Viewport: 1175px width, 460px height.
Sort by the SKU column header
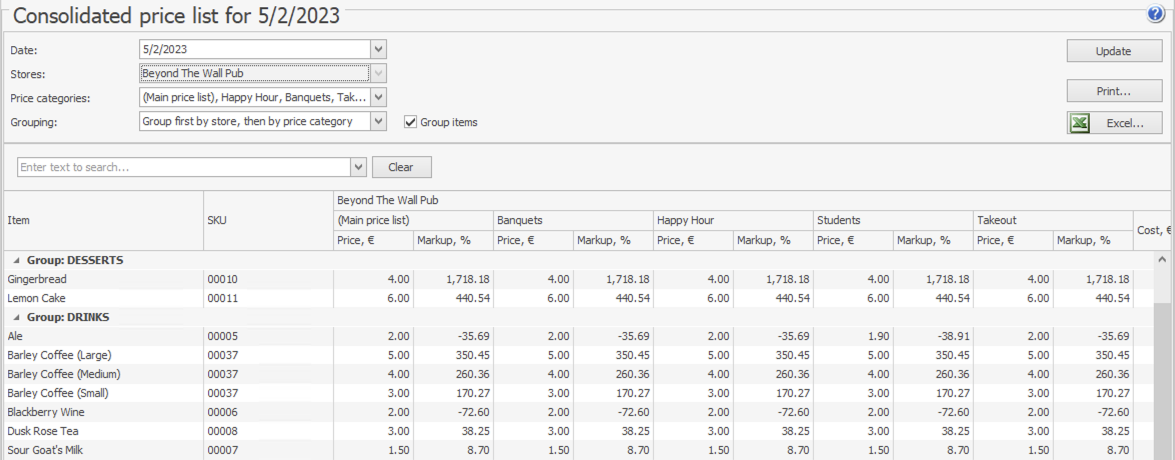coord(268,220)
